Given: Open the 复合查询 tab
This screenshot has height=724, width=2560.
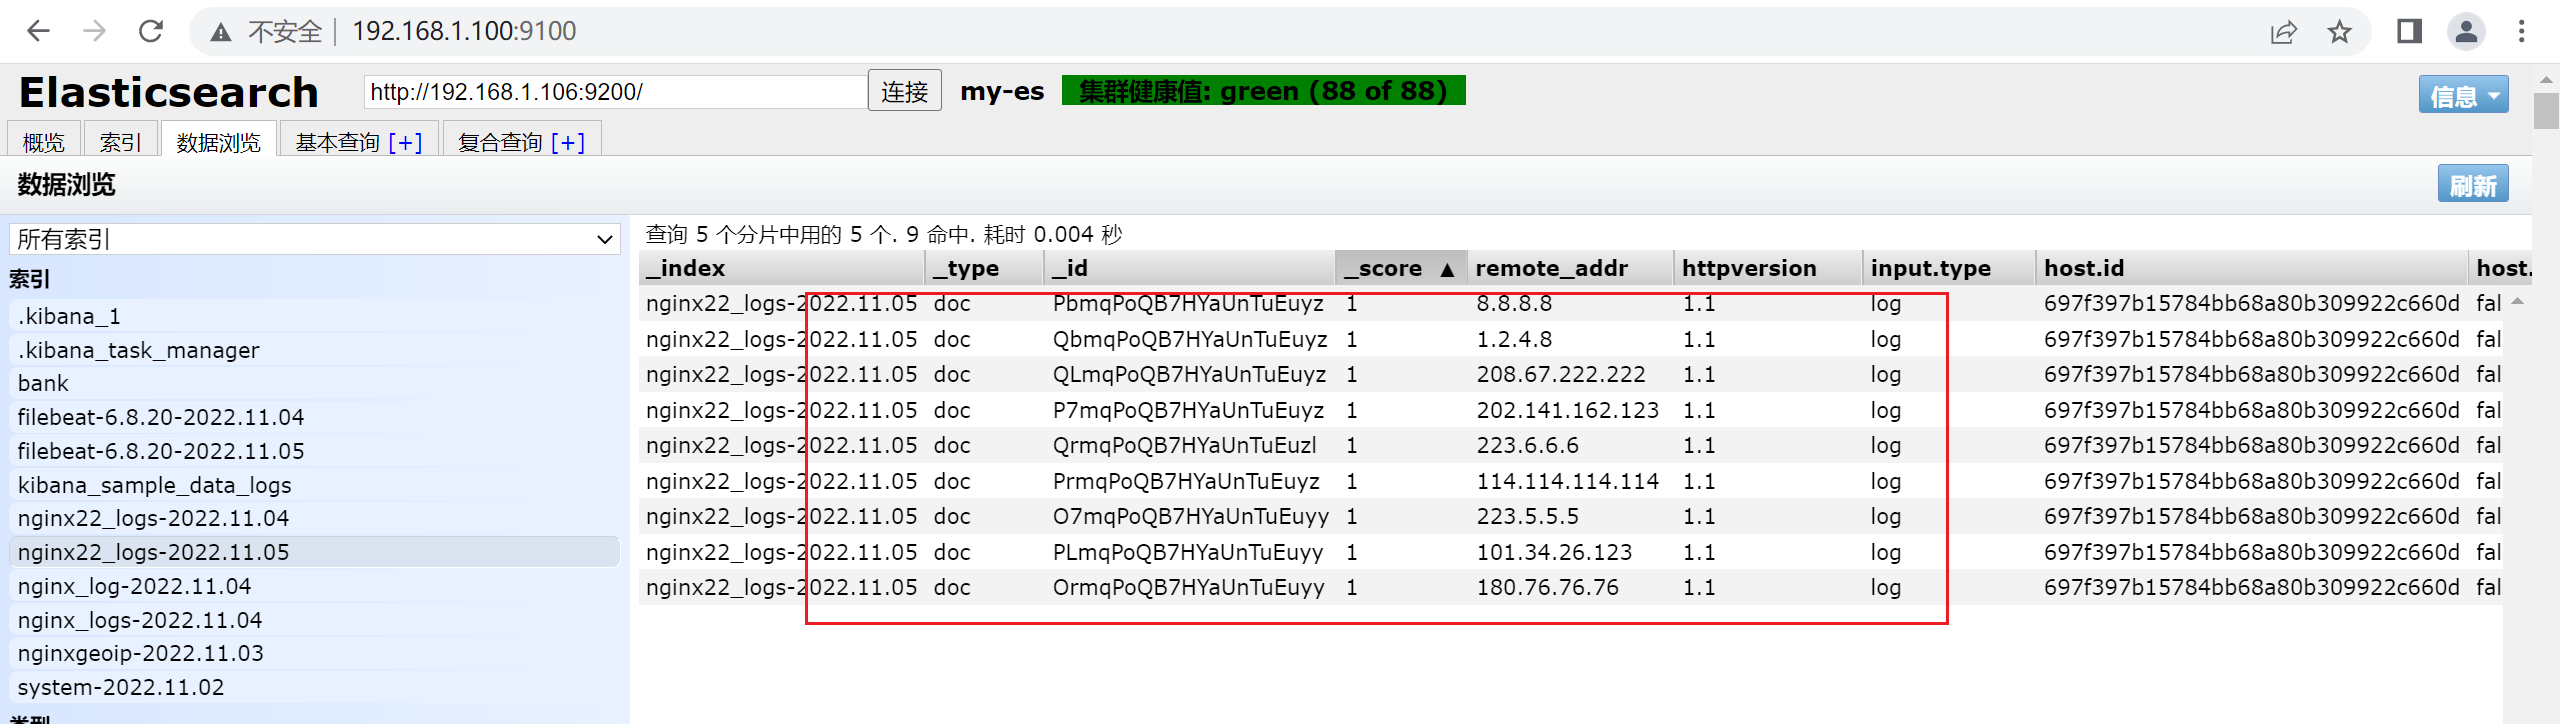Looking at the screenshot, I should pos(500,142).
